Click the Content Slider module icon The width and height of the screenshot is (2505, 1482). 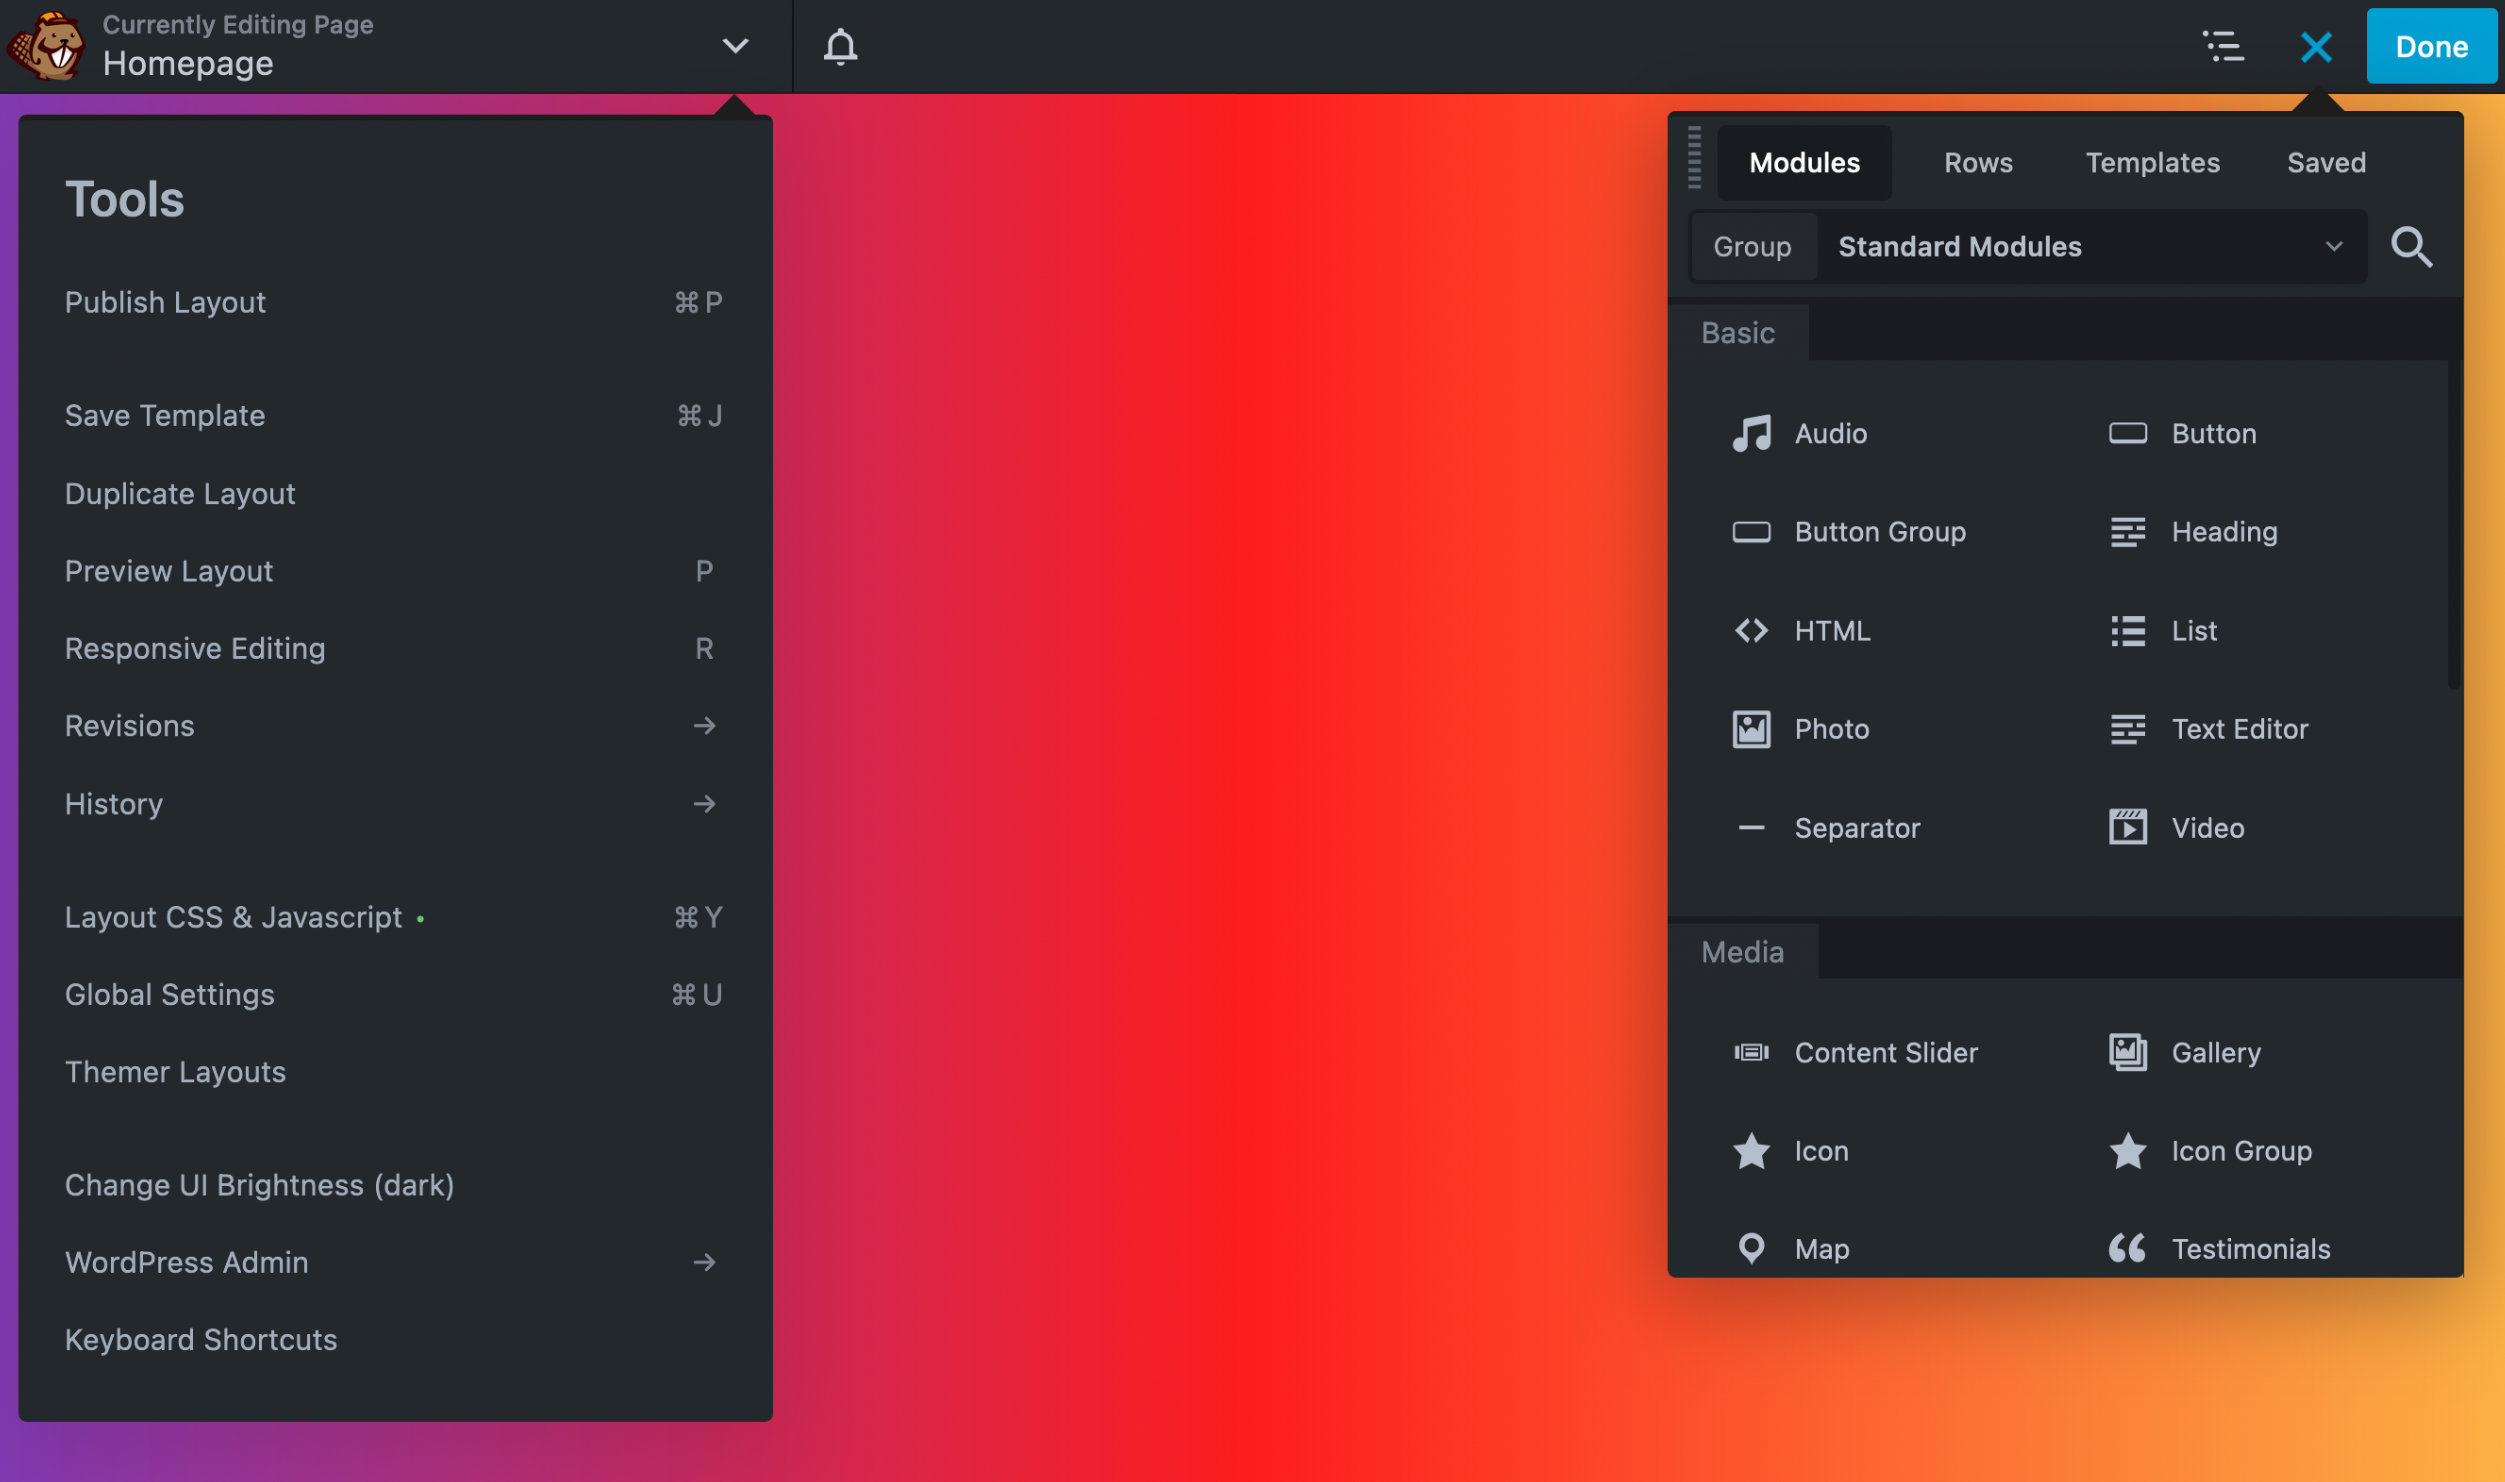pyautogui.click(x=1750, y=1053)
